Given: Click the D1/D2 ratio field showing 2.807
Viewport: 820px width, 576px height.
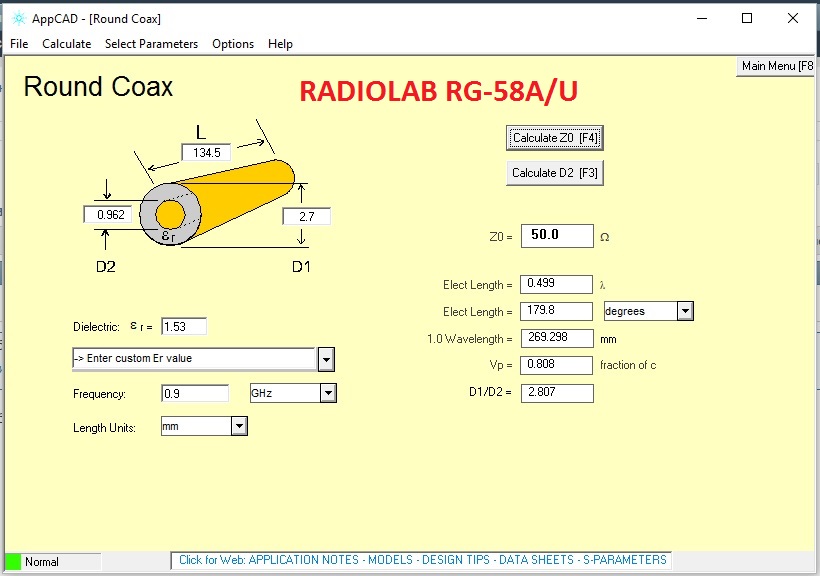Looking at the screenshot, I should pos(557,393).
